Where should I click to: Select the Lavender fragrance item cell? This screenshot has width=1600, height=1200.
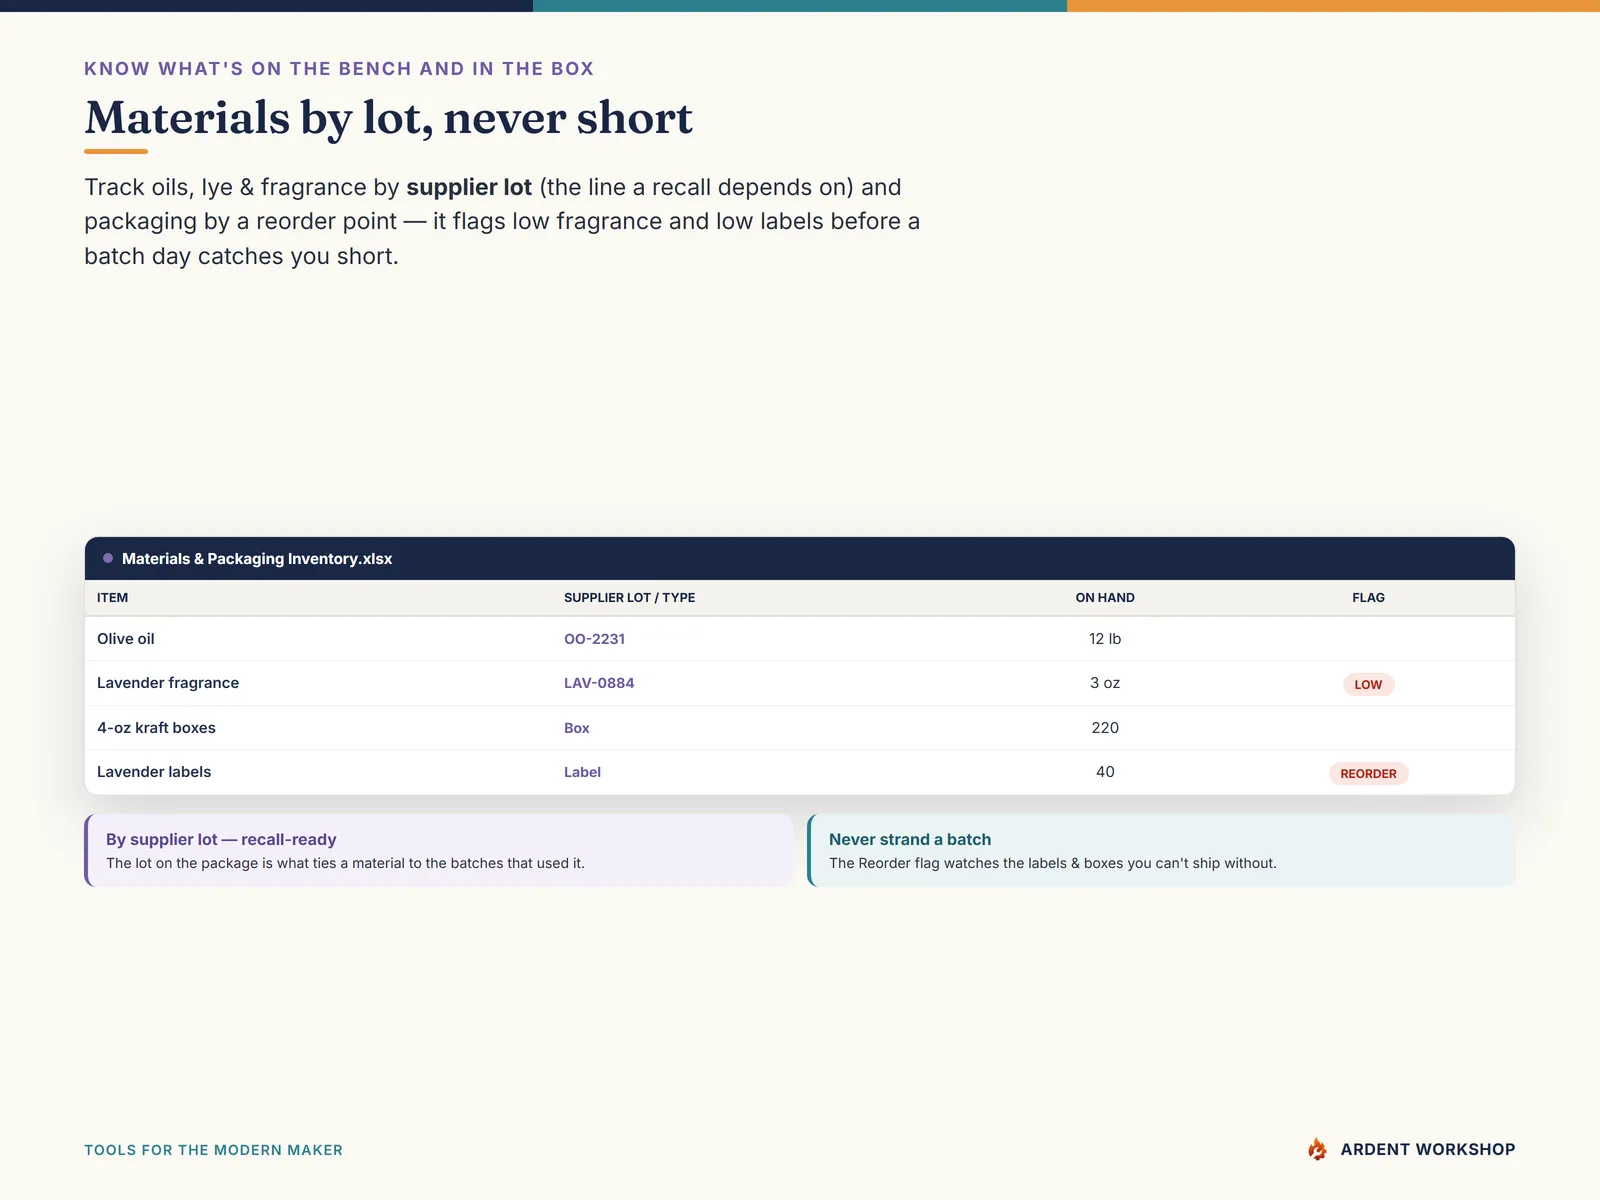click(x=168, y=683)
